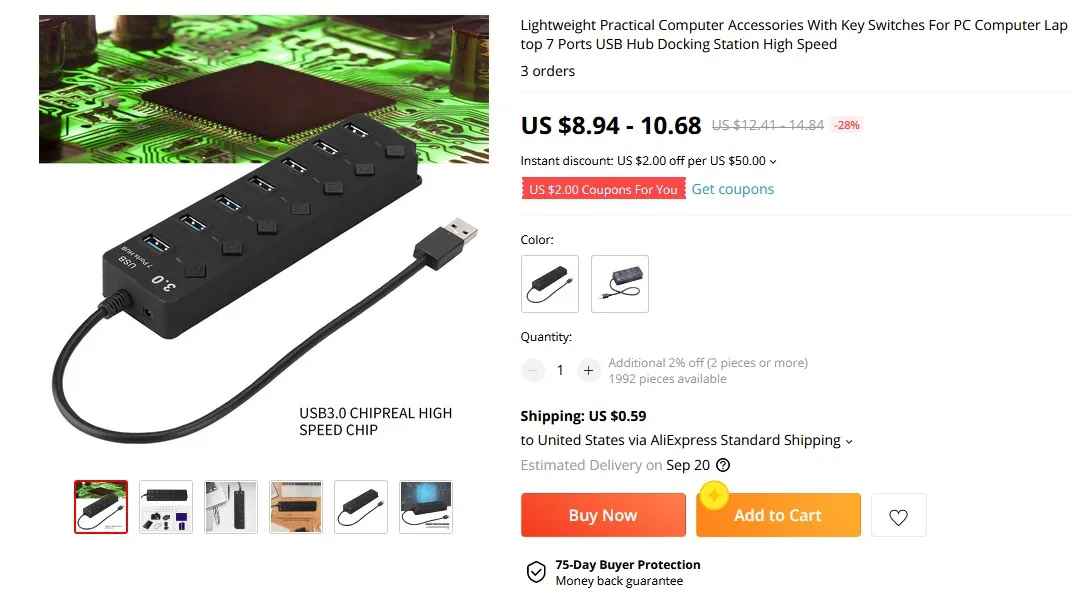The width and height of the screenshot is (1085, 600).
Task: Select fourth thumbnail with hub on wooden desk
Action: [296, 507]
